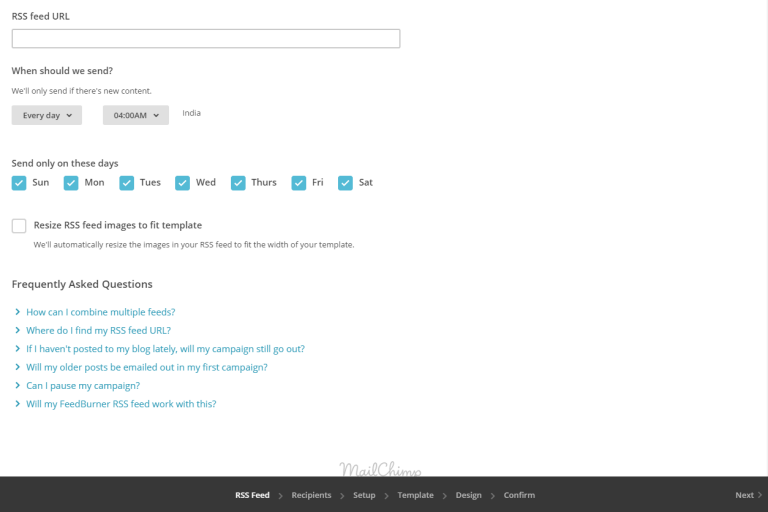Go to the Recipients step
The image size is (768, 512).
(x=311, y=495)
